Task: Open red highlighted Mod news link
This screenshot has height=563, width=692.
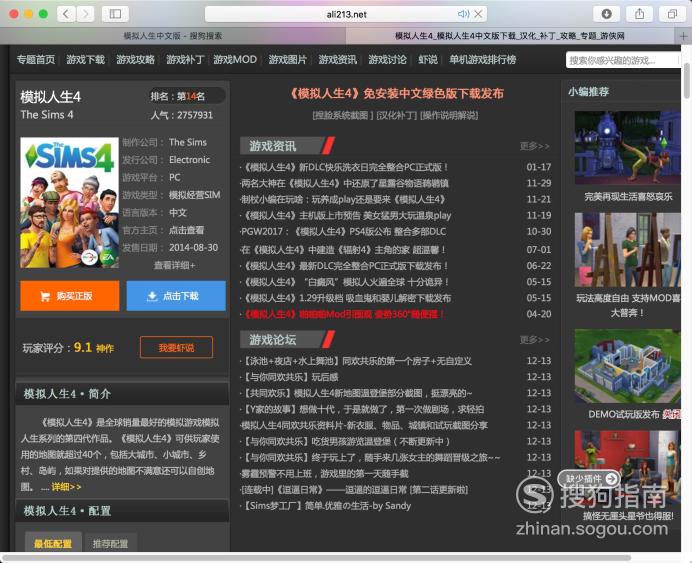Action: point(343,314)
